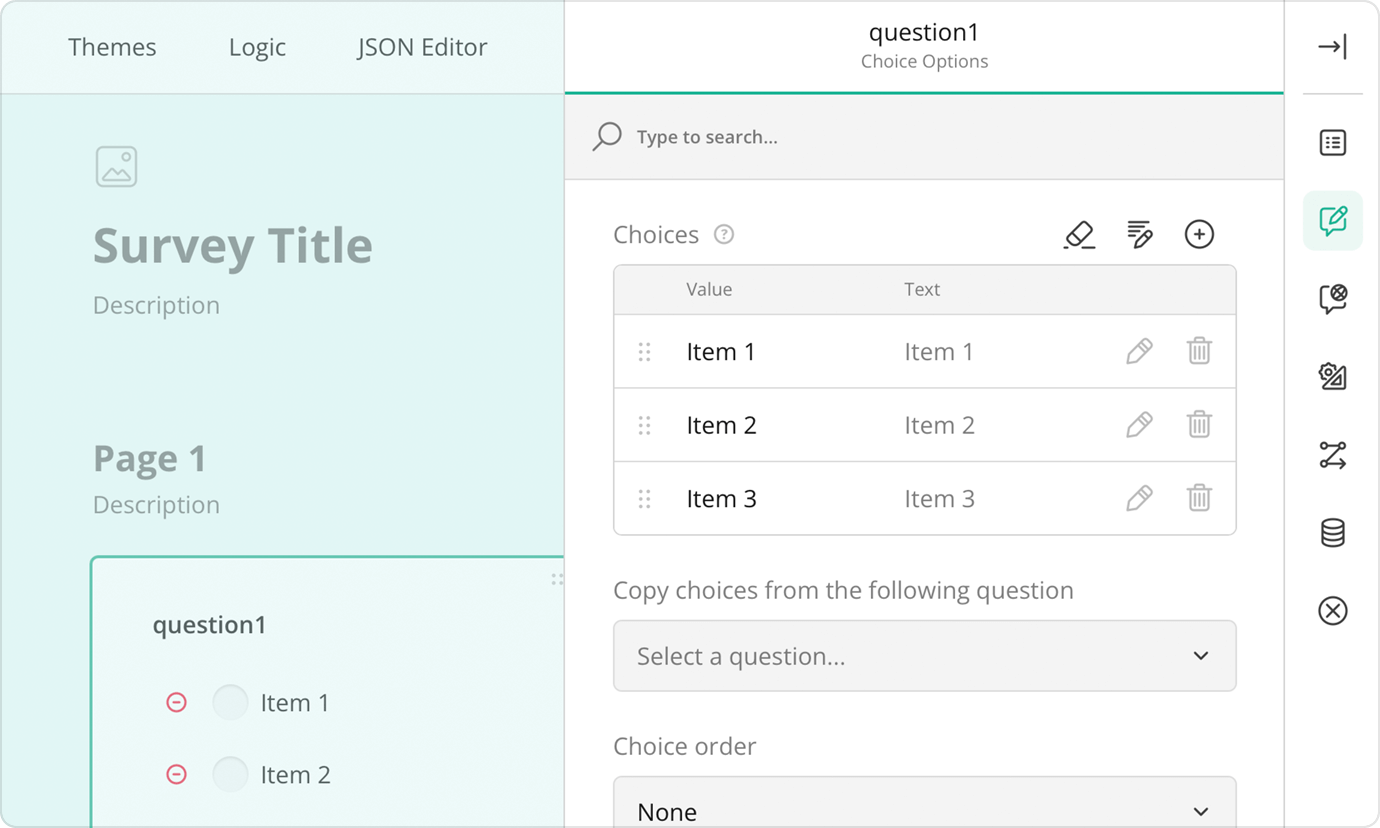Switch to the JSON Editor tab

click(421, 46)
